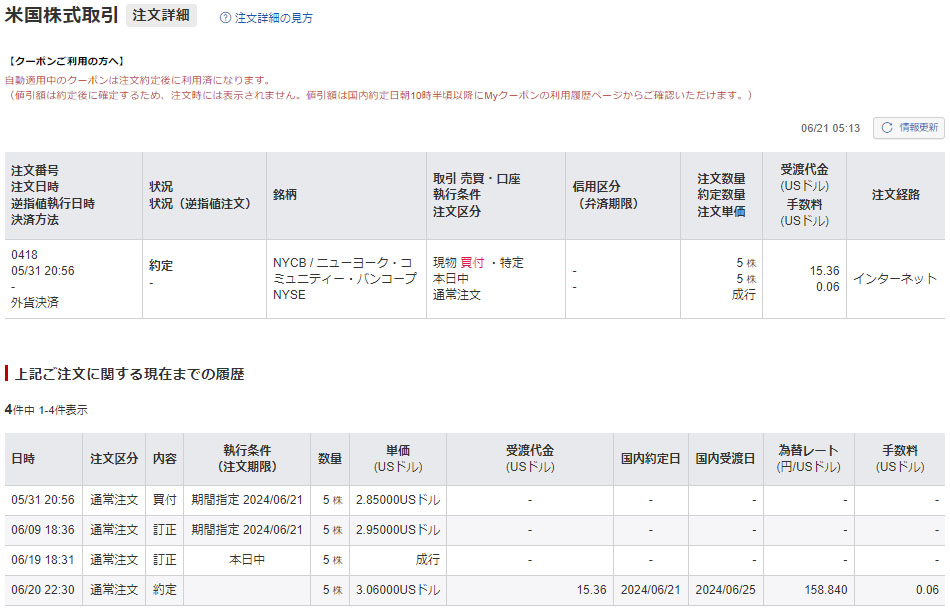
Task: Click the インターネット order route cell
Action: click(894, 279)
